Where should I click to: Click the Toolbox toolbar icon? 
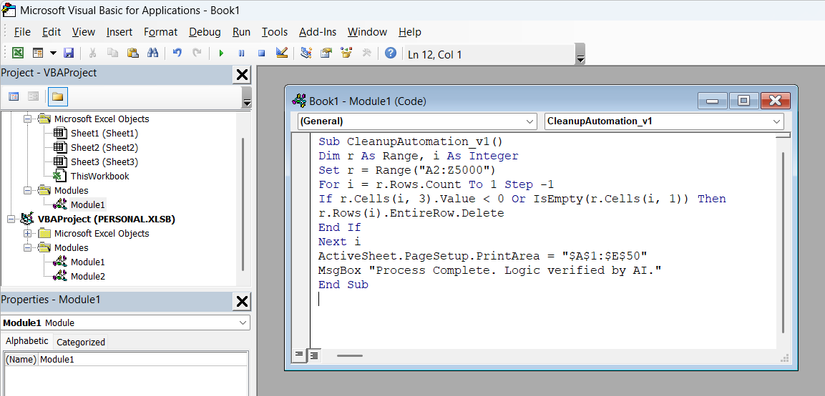[367, 53]
